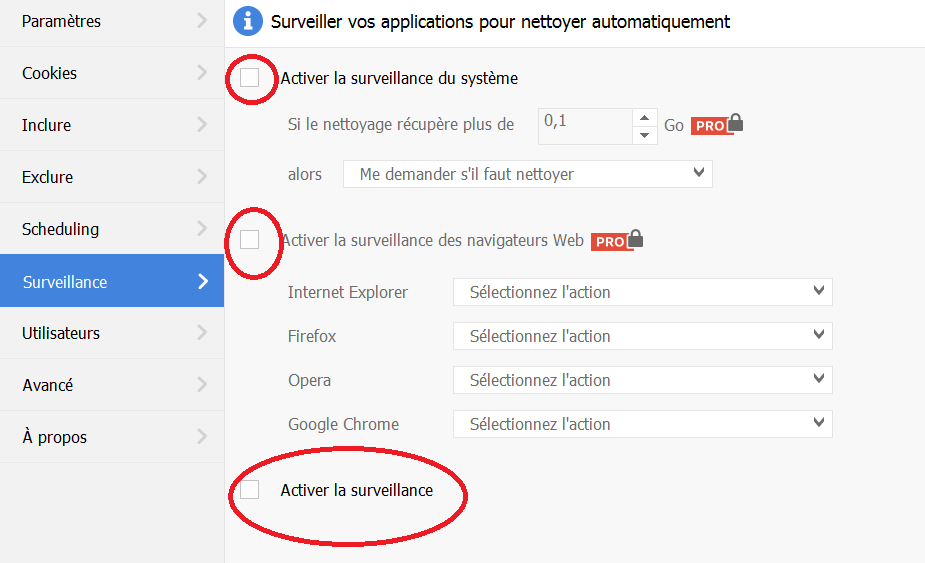Click the chevron arrow beside À propos

click(x=202, y=436)
